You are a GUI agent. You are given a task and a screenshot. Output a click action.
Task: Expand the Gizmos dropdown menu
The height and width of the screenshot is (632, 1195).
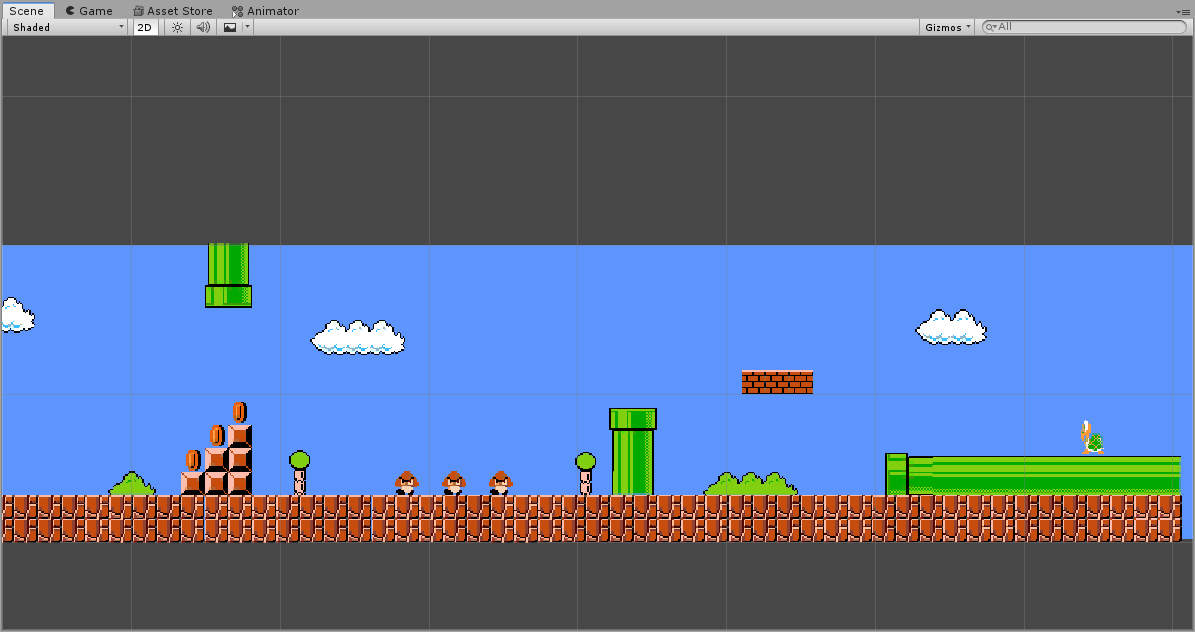point(946,27)
